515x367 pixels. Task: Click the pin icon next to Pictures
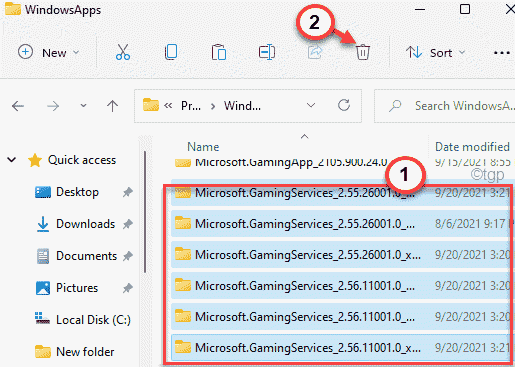[x=127, y=288]
